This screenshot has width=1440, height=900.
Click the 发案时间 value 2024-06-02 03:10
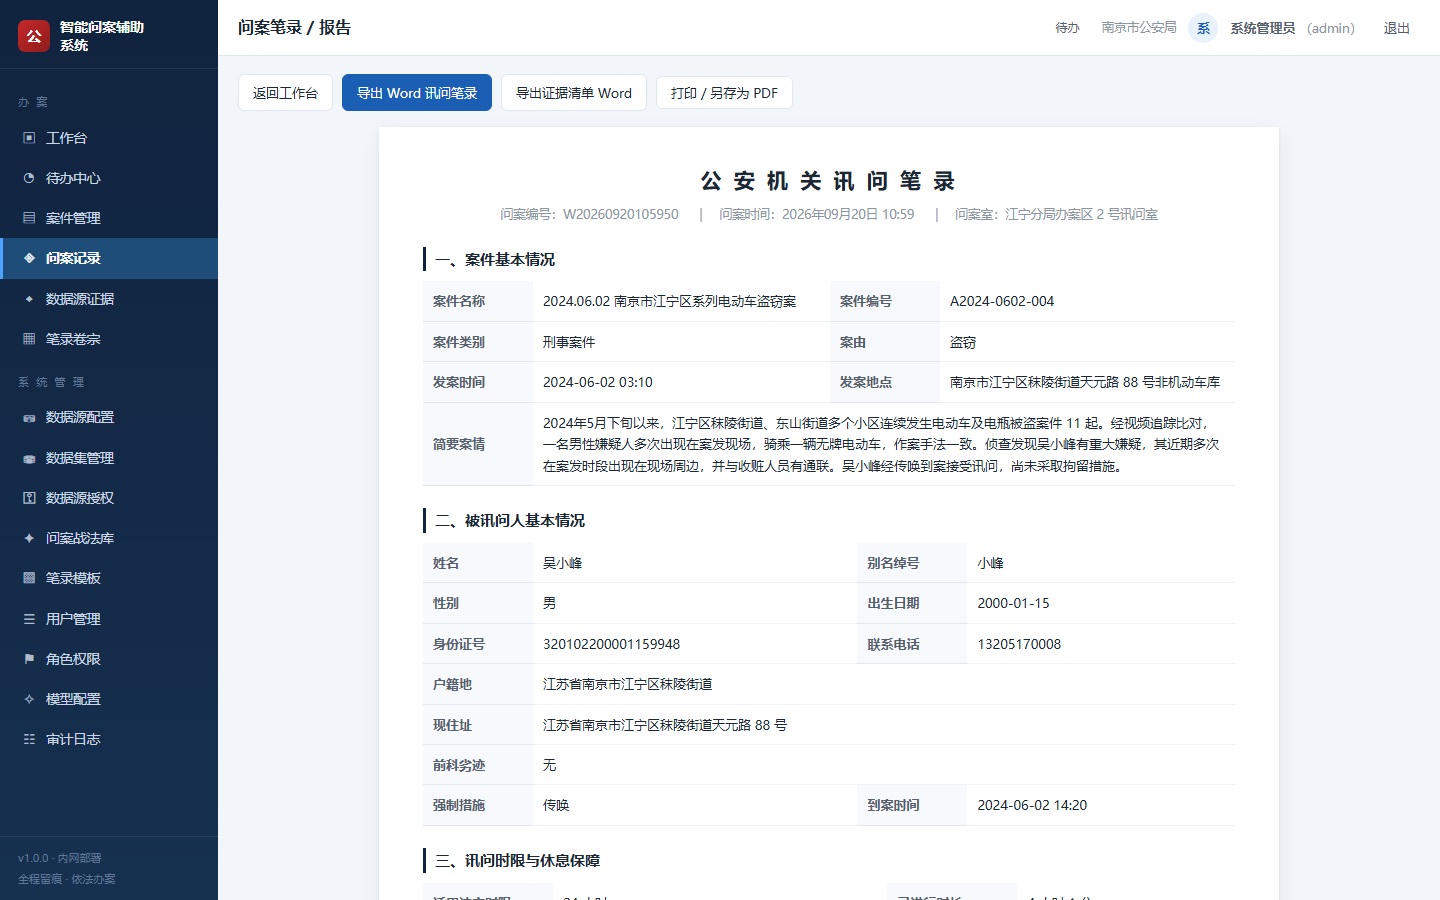(598, 382)
